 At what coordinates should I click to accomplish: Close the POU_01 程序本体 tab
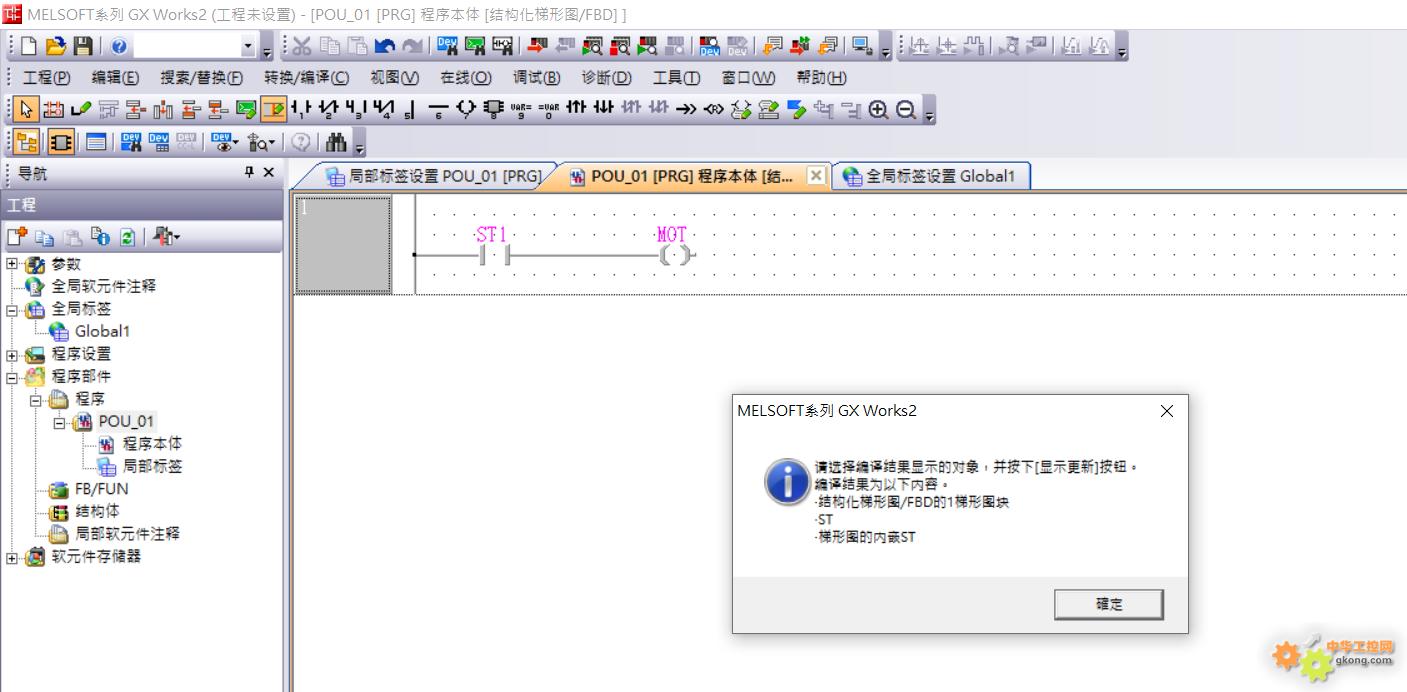816,176
